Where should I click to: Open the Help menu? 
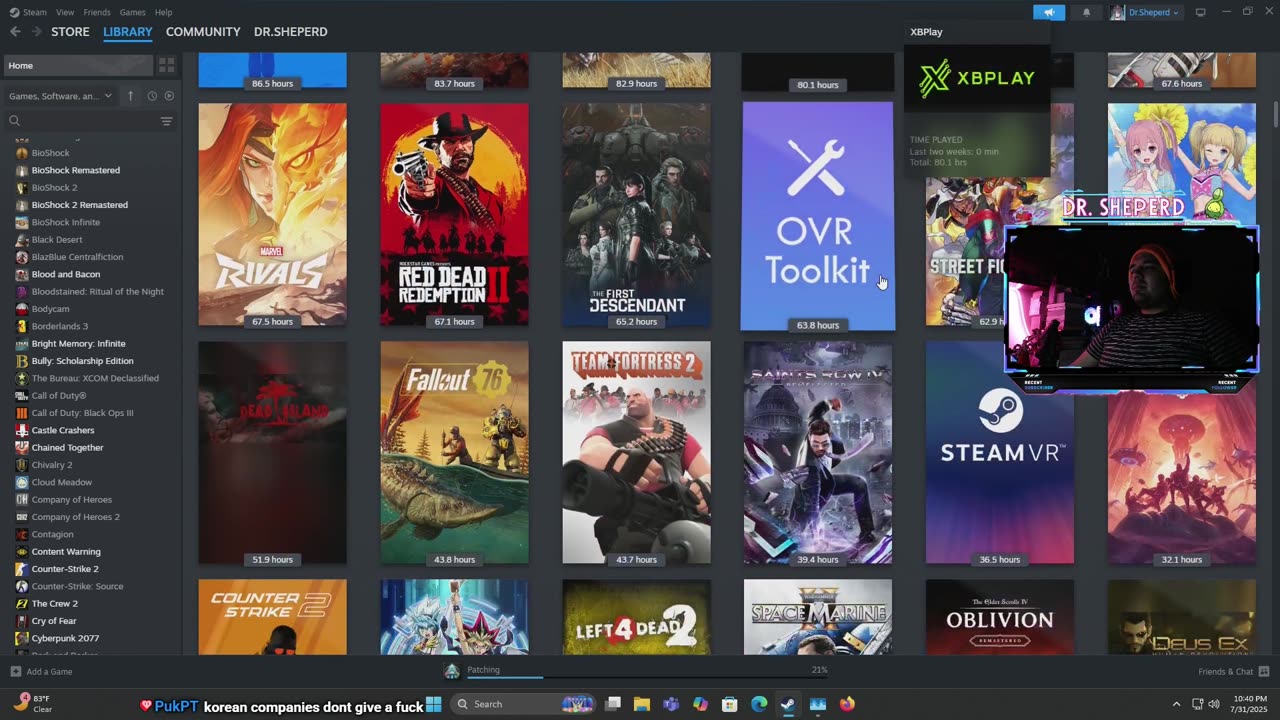(x=163, y=12)
